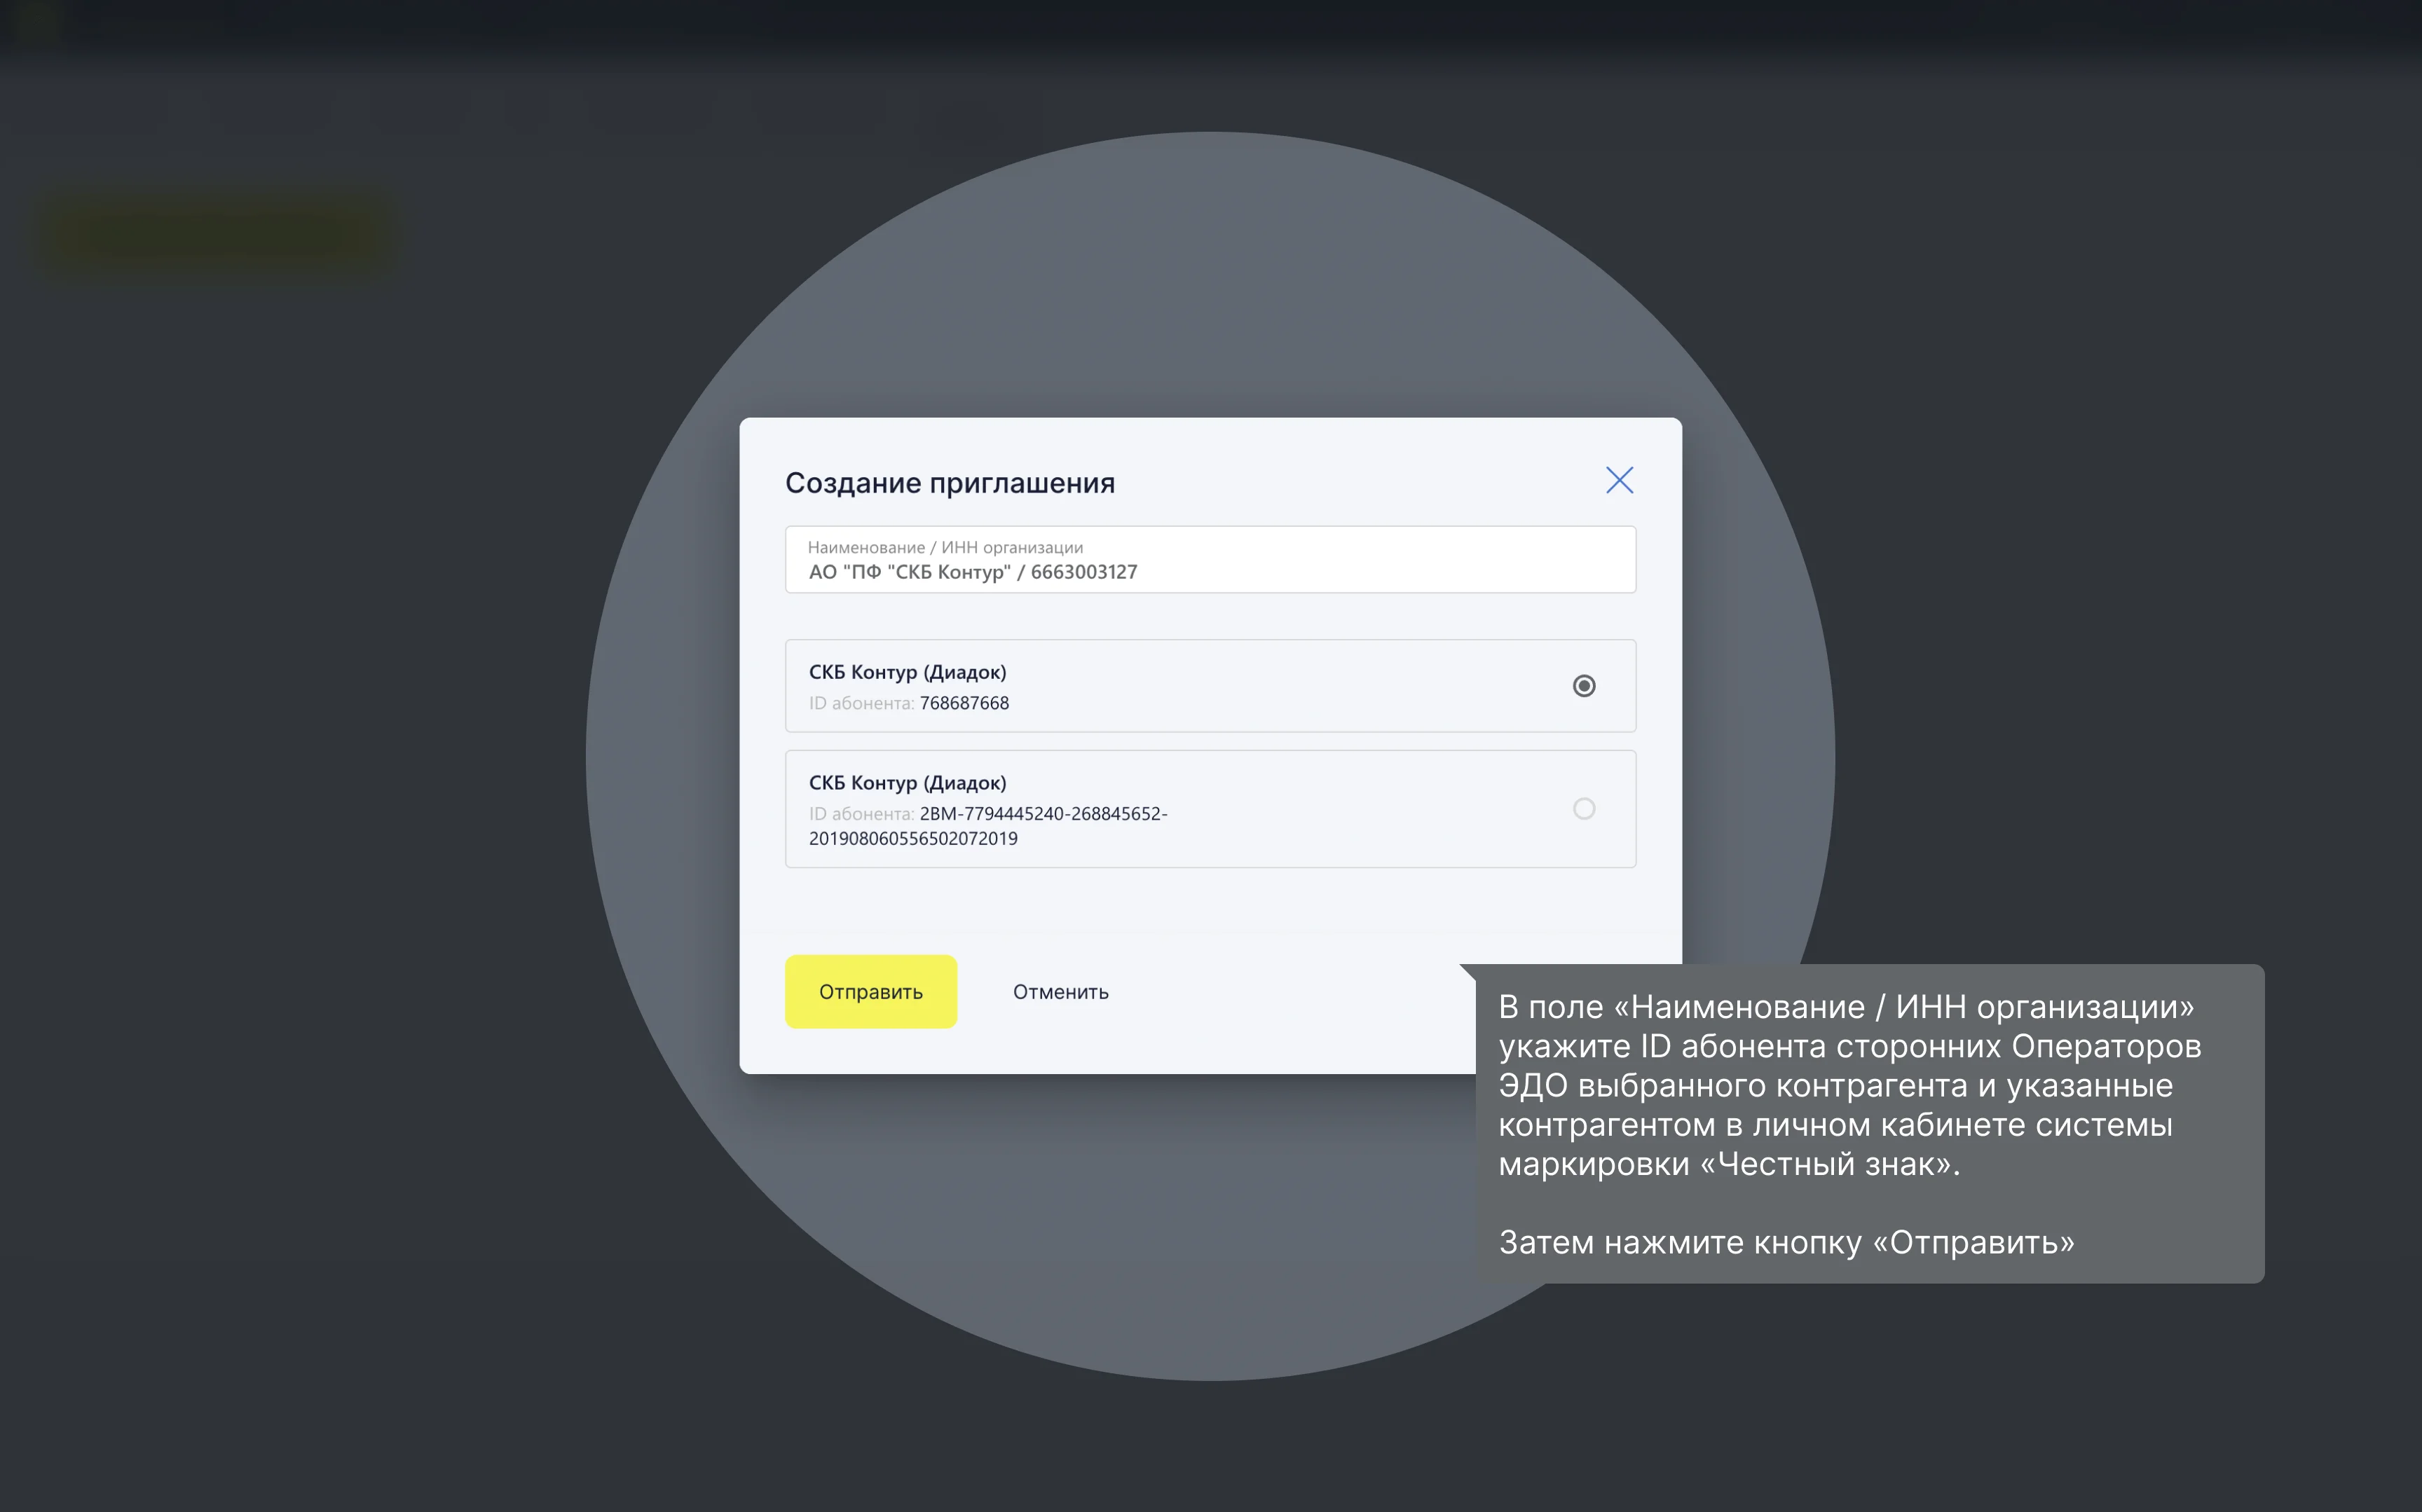
Task: Select radio for subscriber ID starting 2BM-7794445240
Action: point(1583,808)
